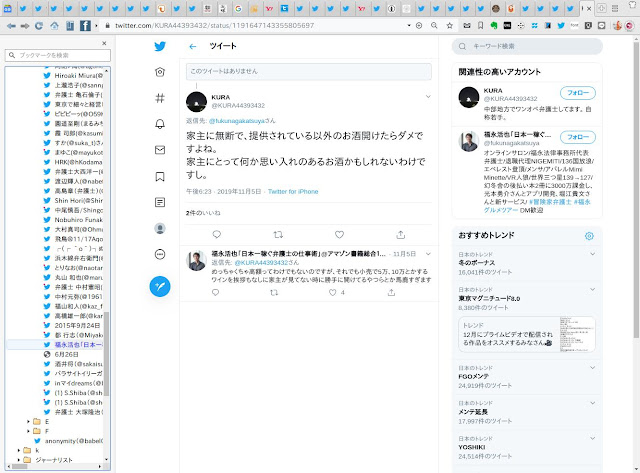Viewport: 640px width, 473px height.
Task: Open the More options circle icon
Action: [160, 255]
